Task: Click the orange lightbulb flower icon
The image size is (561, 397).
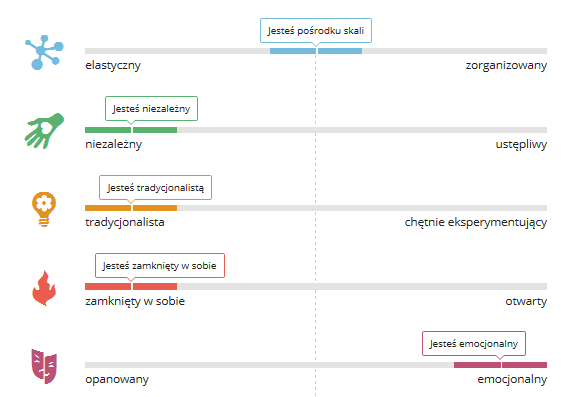Action: 44,209
